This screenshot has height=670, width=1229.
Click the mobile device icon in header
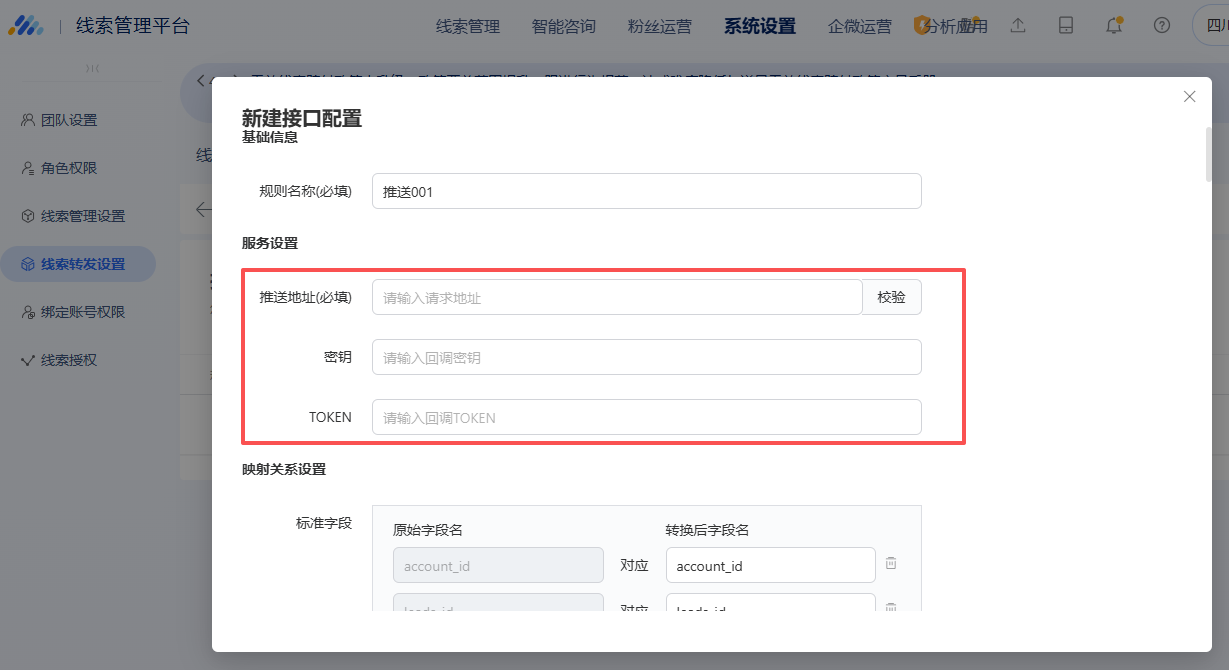coord(1066,26)
